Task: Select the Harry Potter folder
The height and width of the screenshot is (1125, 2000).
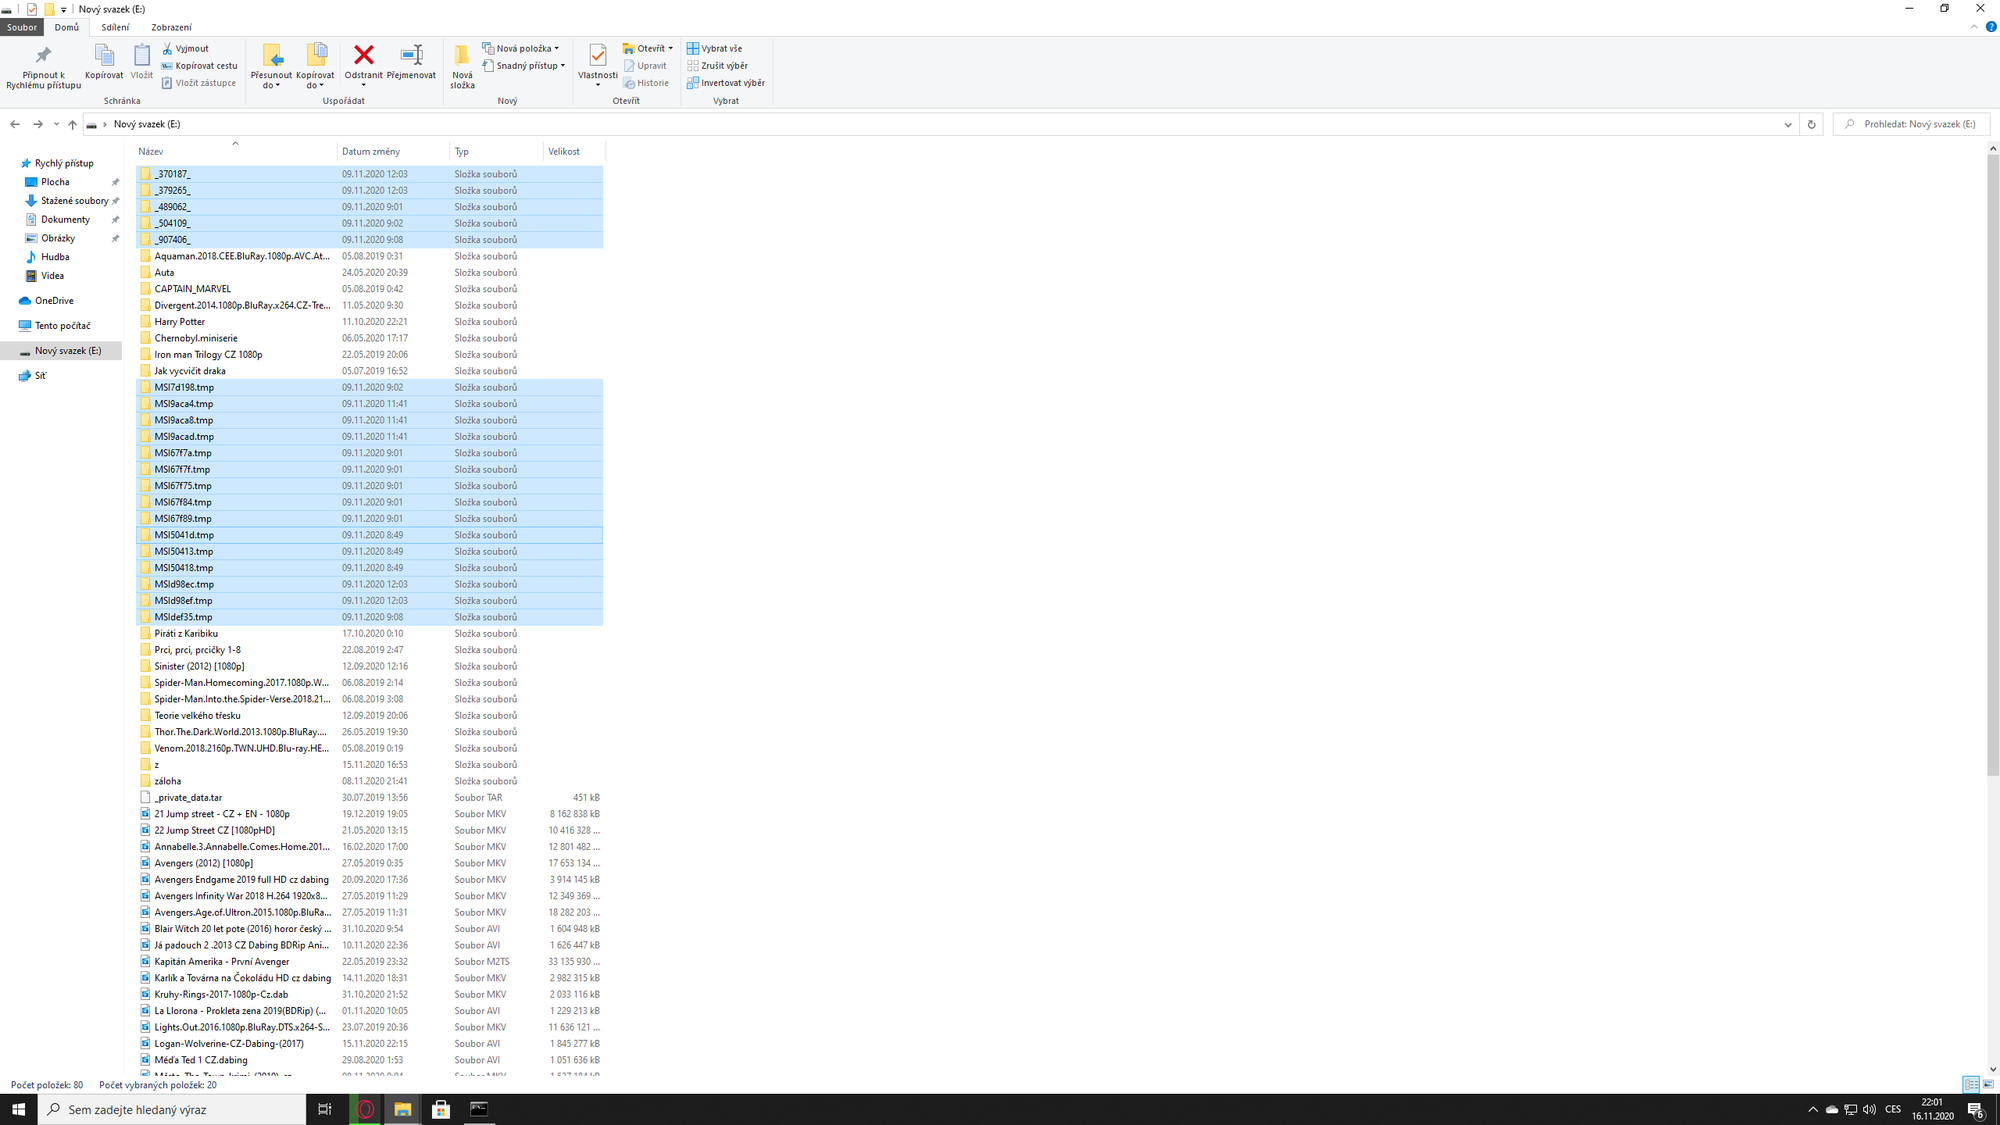Action: coord(370,322)
